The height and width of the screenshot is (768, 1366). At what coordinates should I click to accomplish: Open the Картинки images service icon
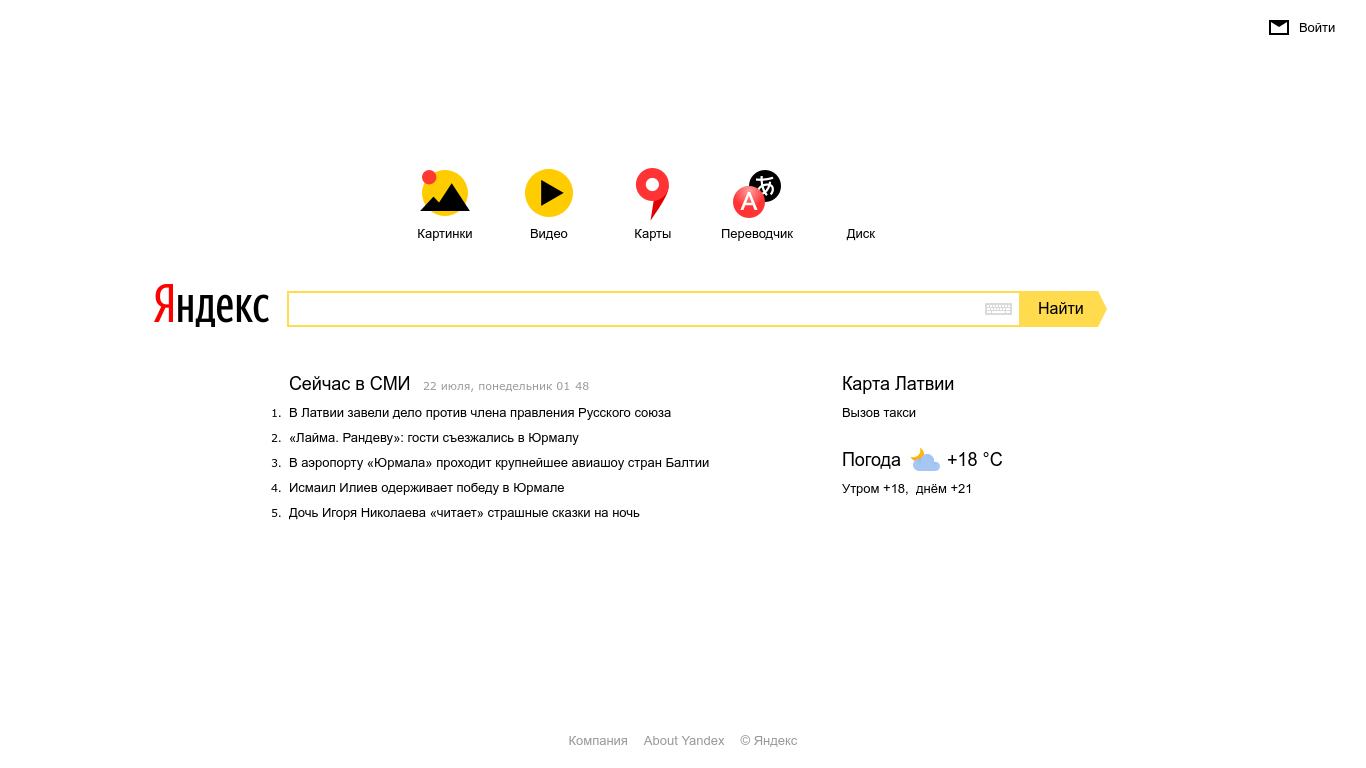coord(445,193)
